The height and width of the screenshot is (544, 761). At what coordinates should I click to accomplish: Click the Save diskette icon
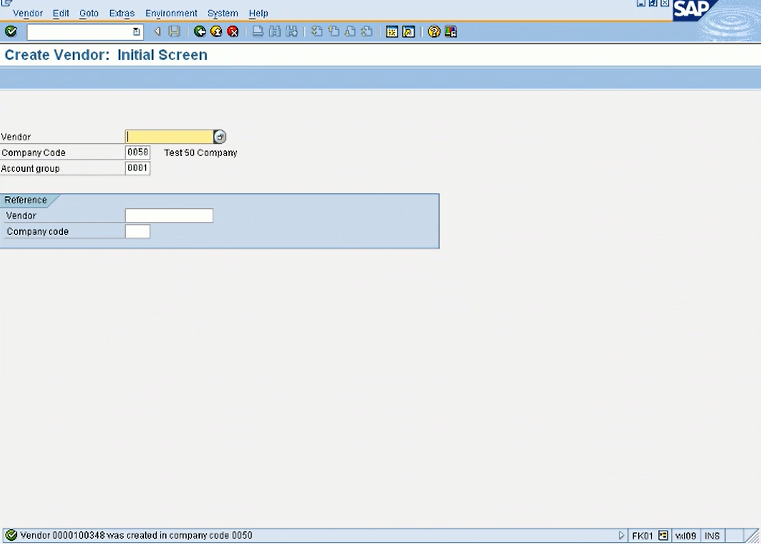point(174,32)
